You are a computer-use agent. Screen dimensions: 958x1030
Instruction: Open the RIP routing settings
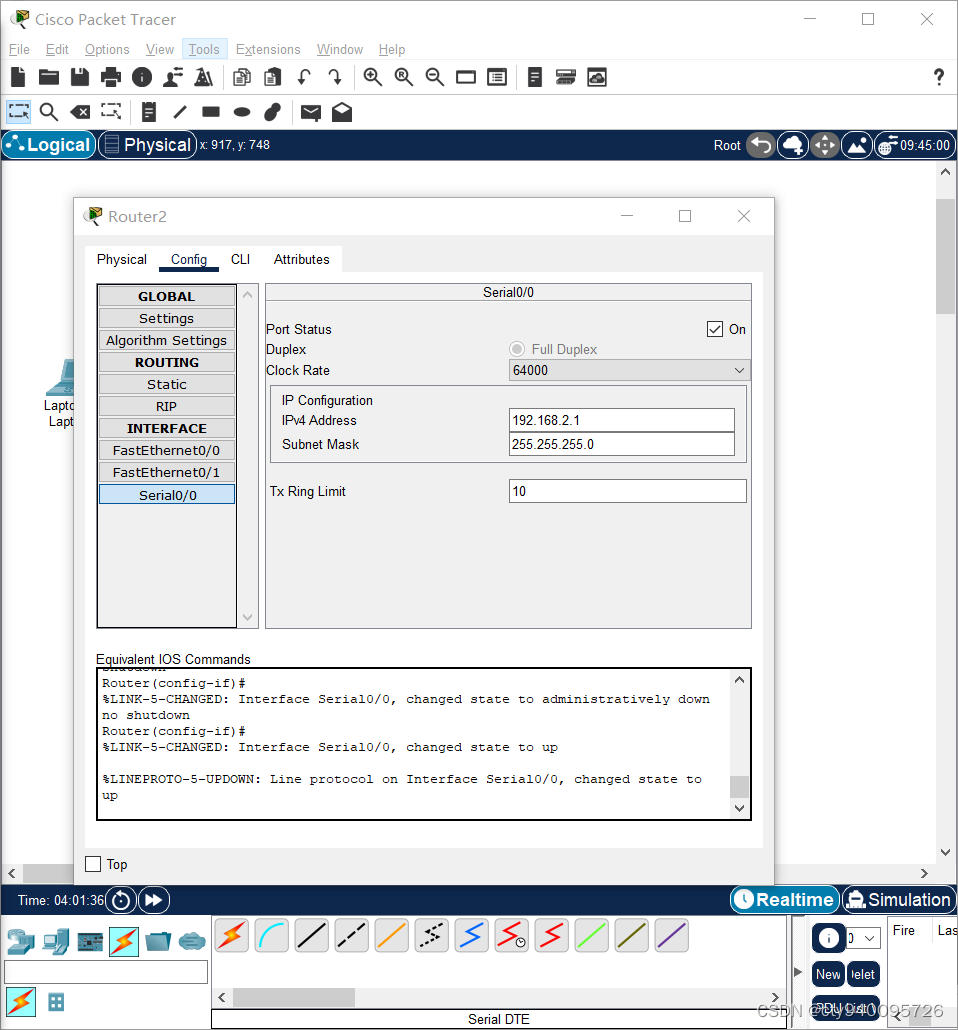(167, 407)
